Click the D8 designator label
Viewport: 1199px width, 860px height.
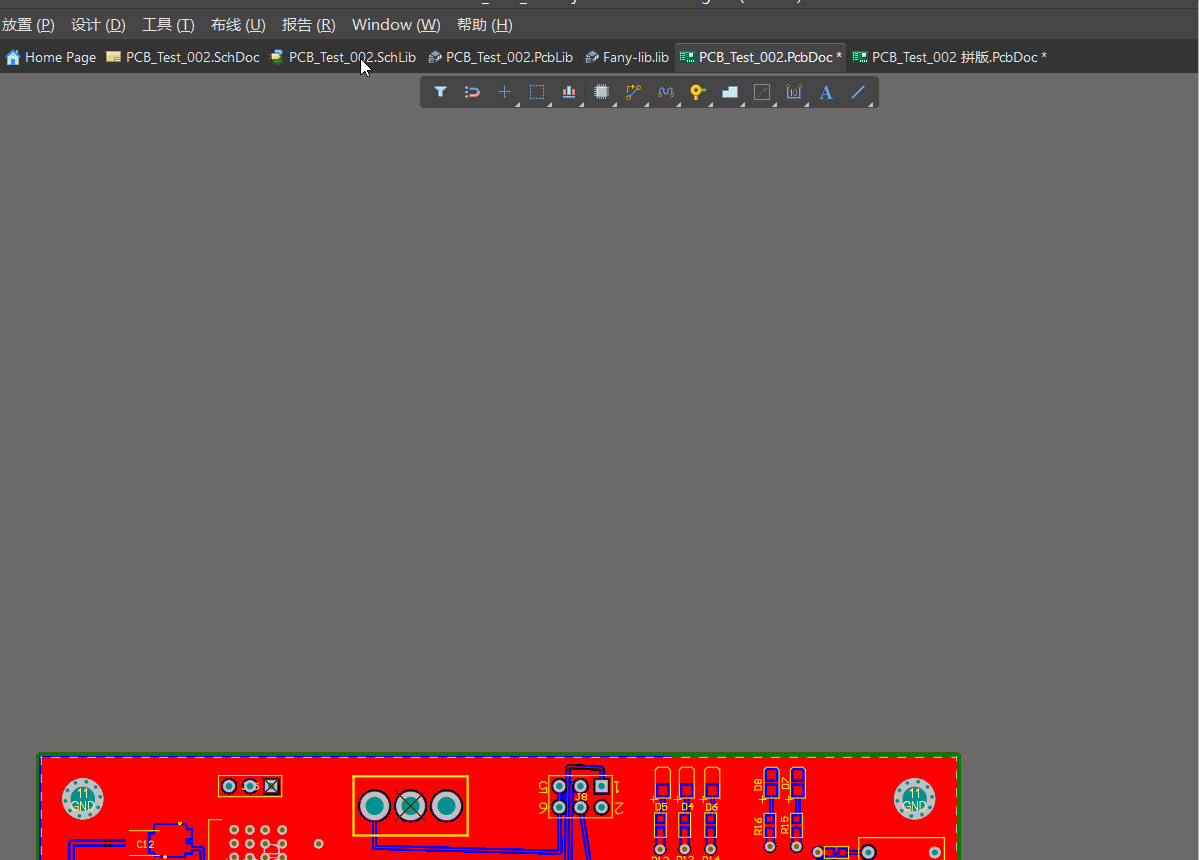click(x=759, y=785)
